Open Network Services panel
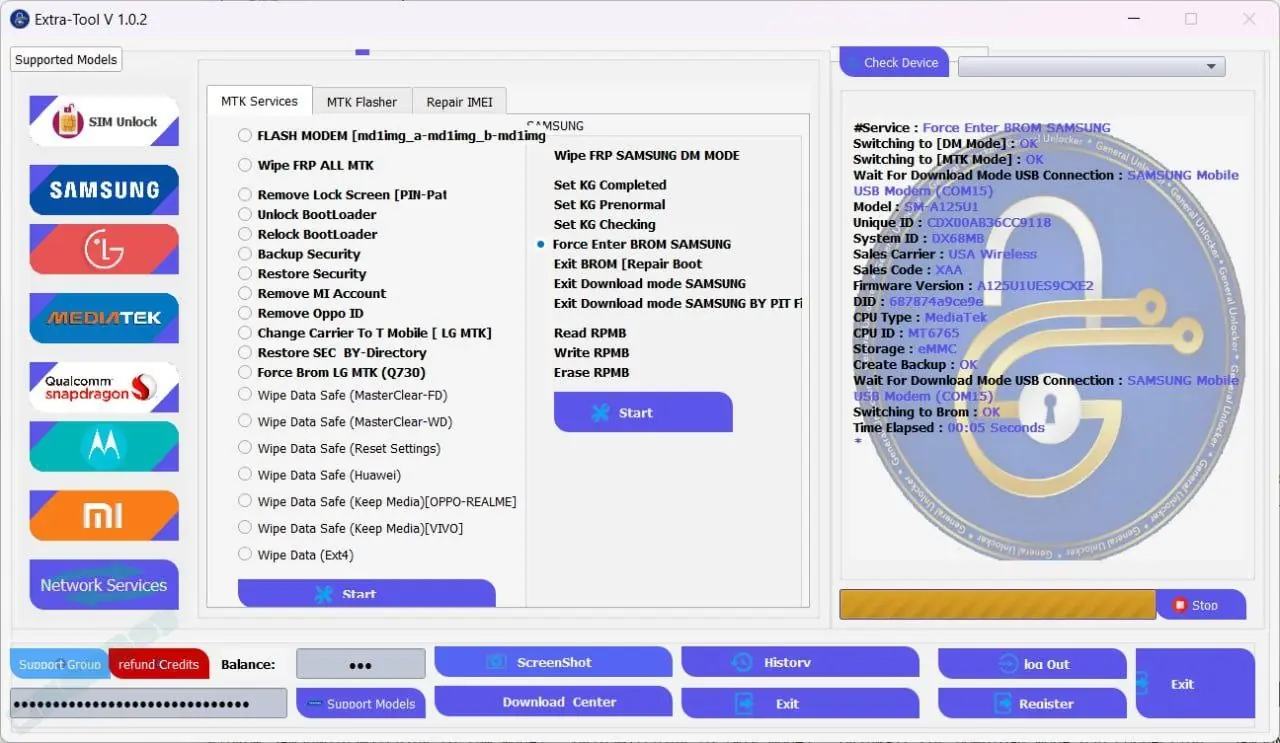This screenshot has width=1280, height=743. pos(104,585)
